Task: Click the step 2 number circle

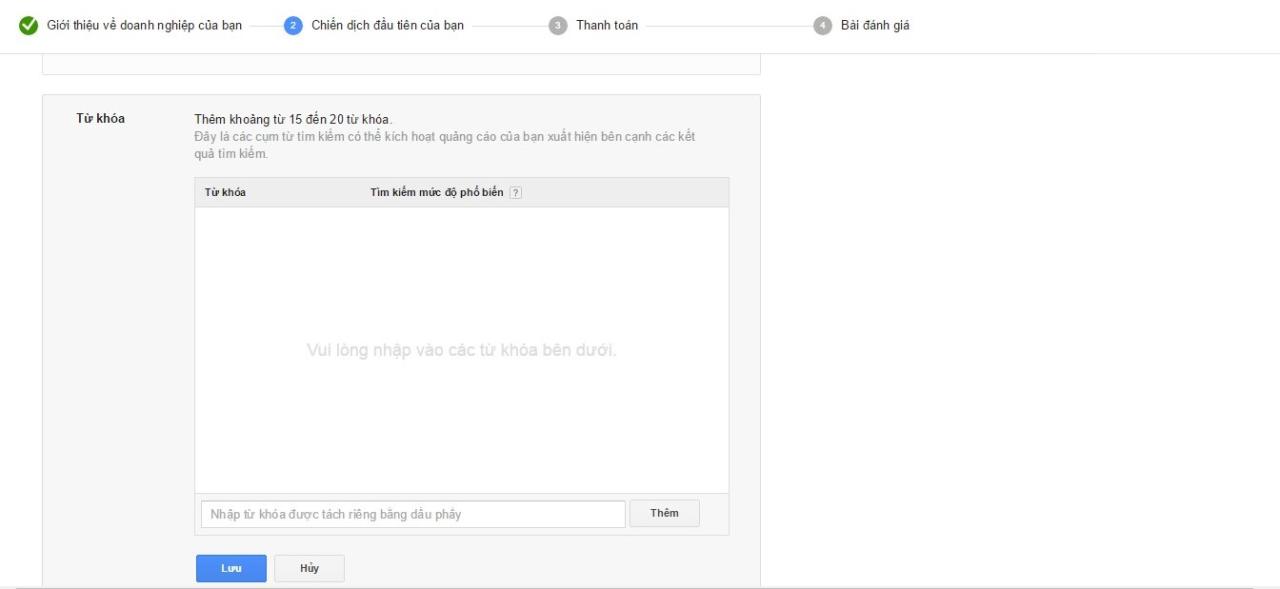Action: [x=293, y=26]
